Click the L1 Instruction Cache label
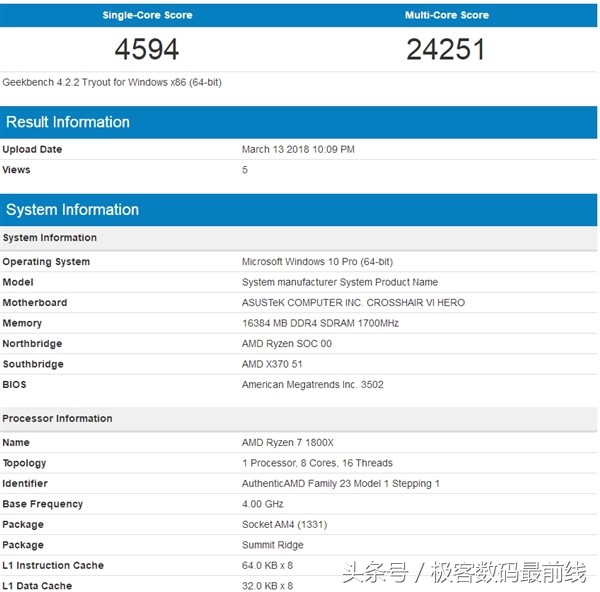600x592 pixels. pyautogui.click(x=53, y=566)
